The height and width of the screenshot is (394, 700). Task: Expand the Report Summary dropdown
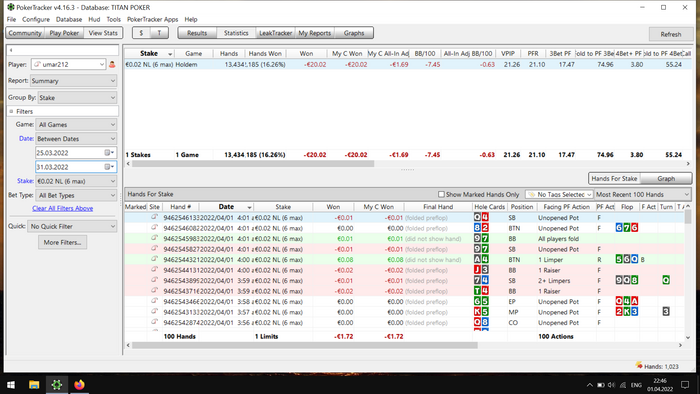tap(74, 81)
